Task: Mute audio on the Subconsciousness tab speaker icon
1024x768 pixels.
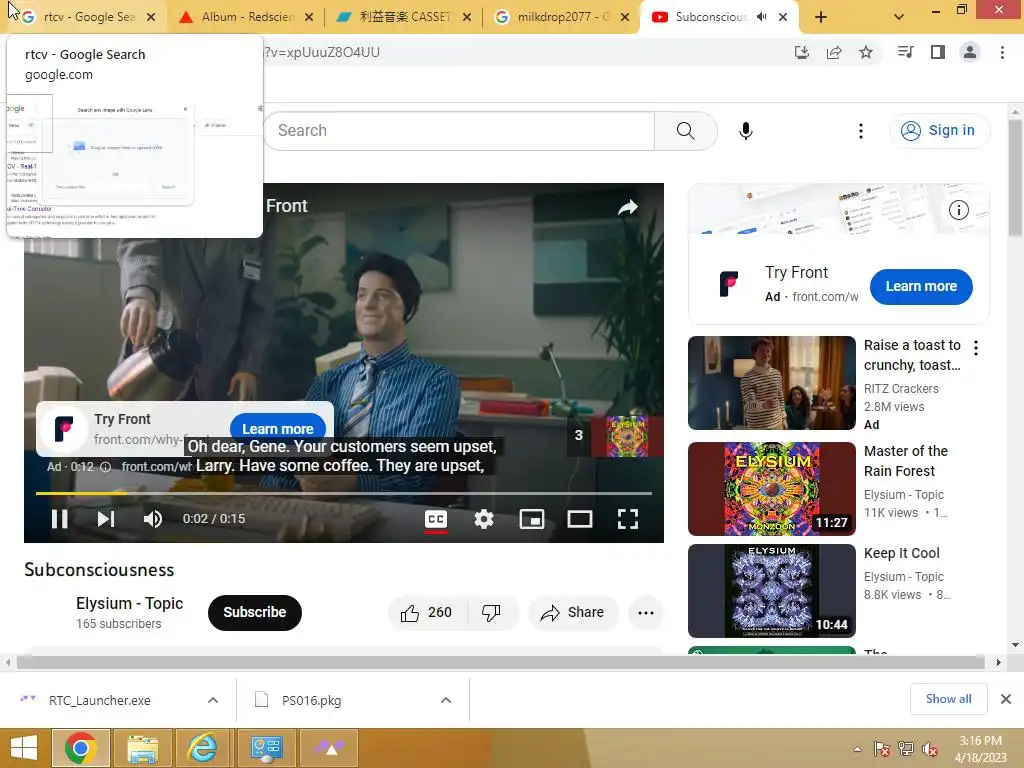Action: click(761, 17)
